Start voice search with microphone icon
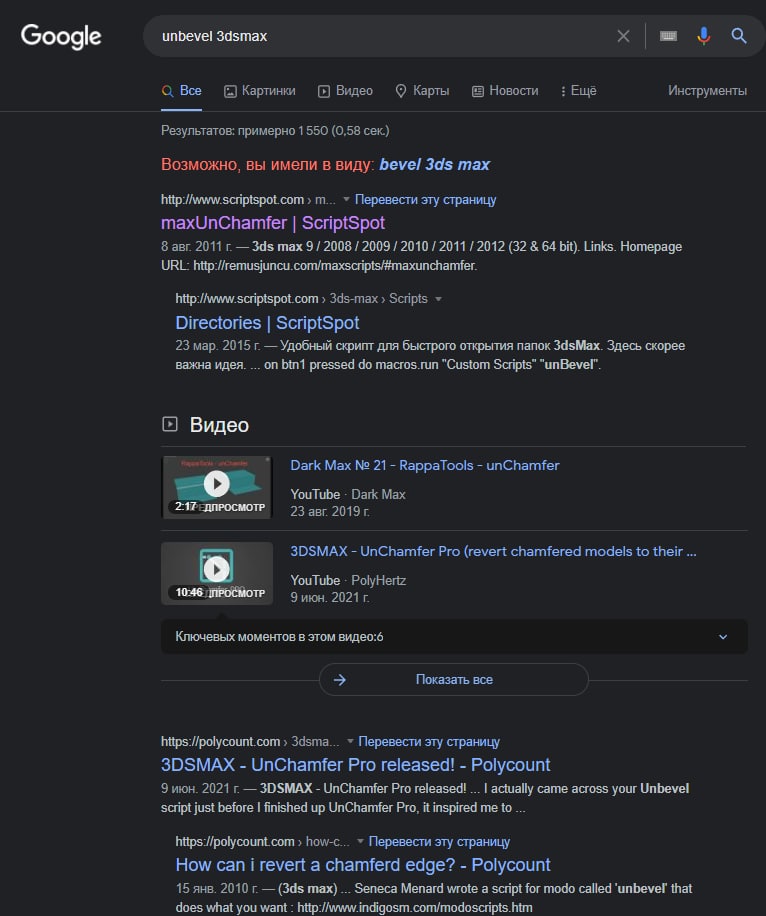766x916 pixels. pos(704,36)
